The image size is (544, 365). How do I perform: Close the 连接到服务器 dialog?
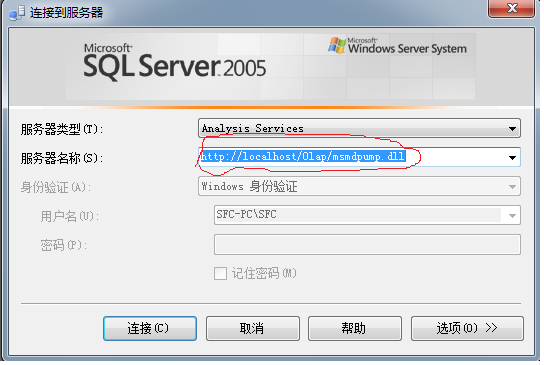[x=511, y=8]
